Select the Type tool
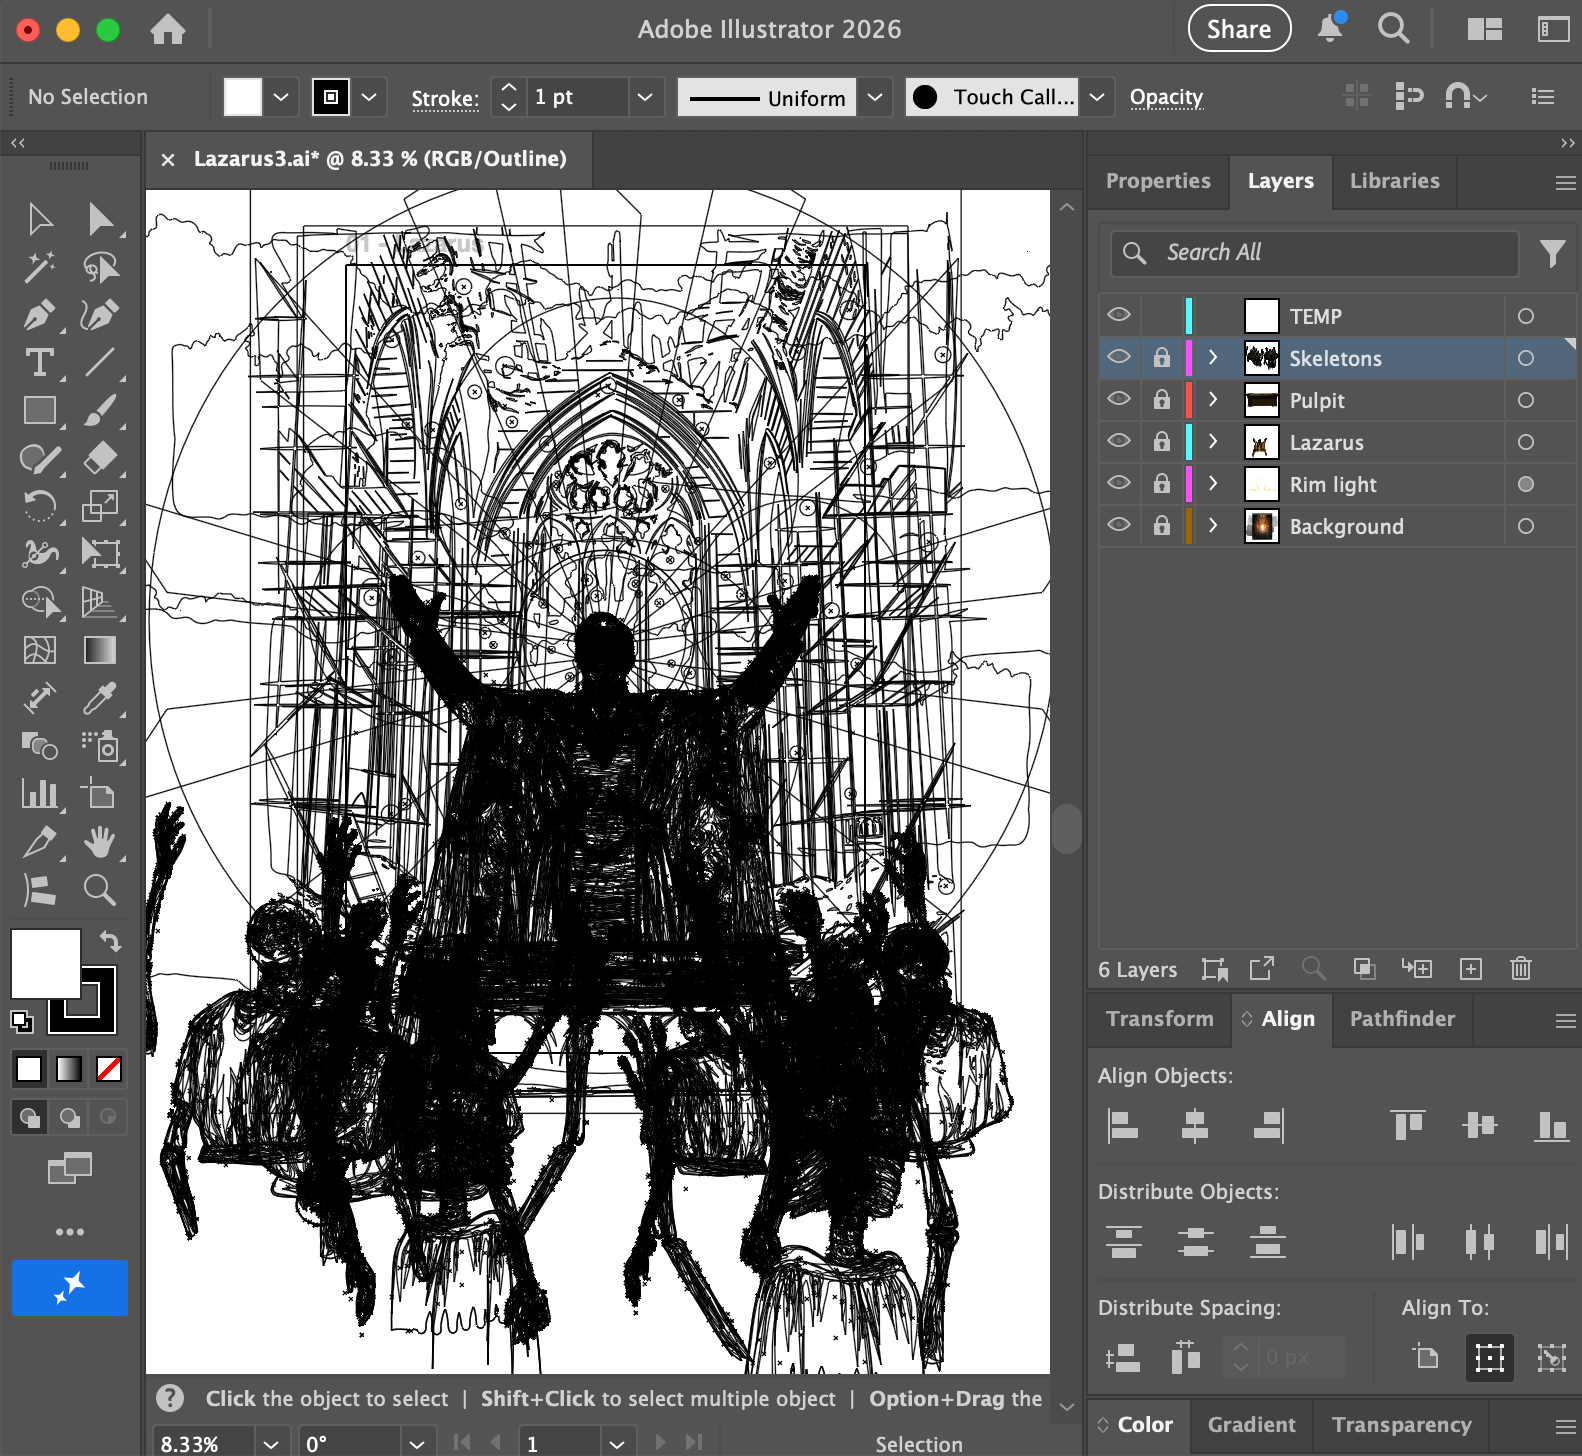 coord(39,362)
